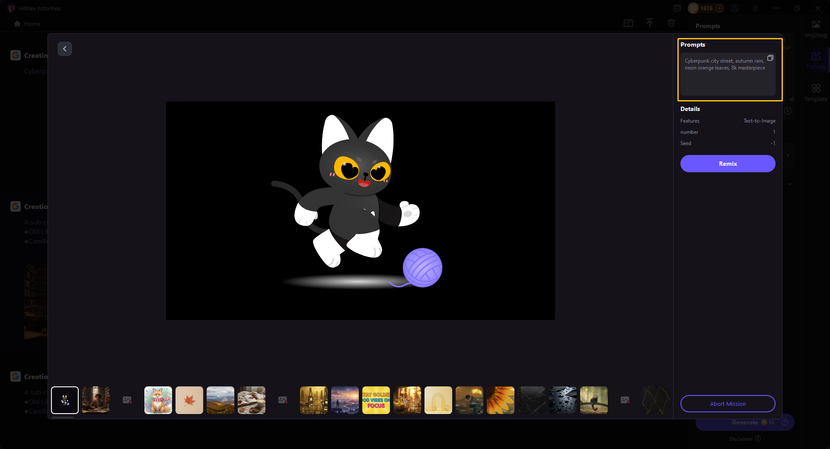Open the feedback message icon in title bar

coord(677,8)
